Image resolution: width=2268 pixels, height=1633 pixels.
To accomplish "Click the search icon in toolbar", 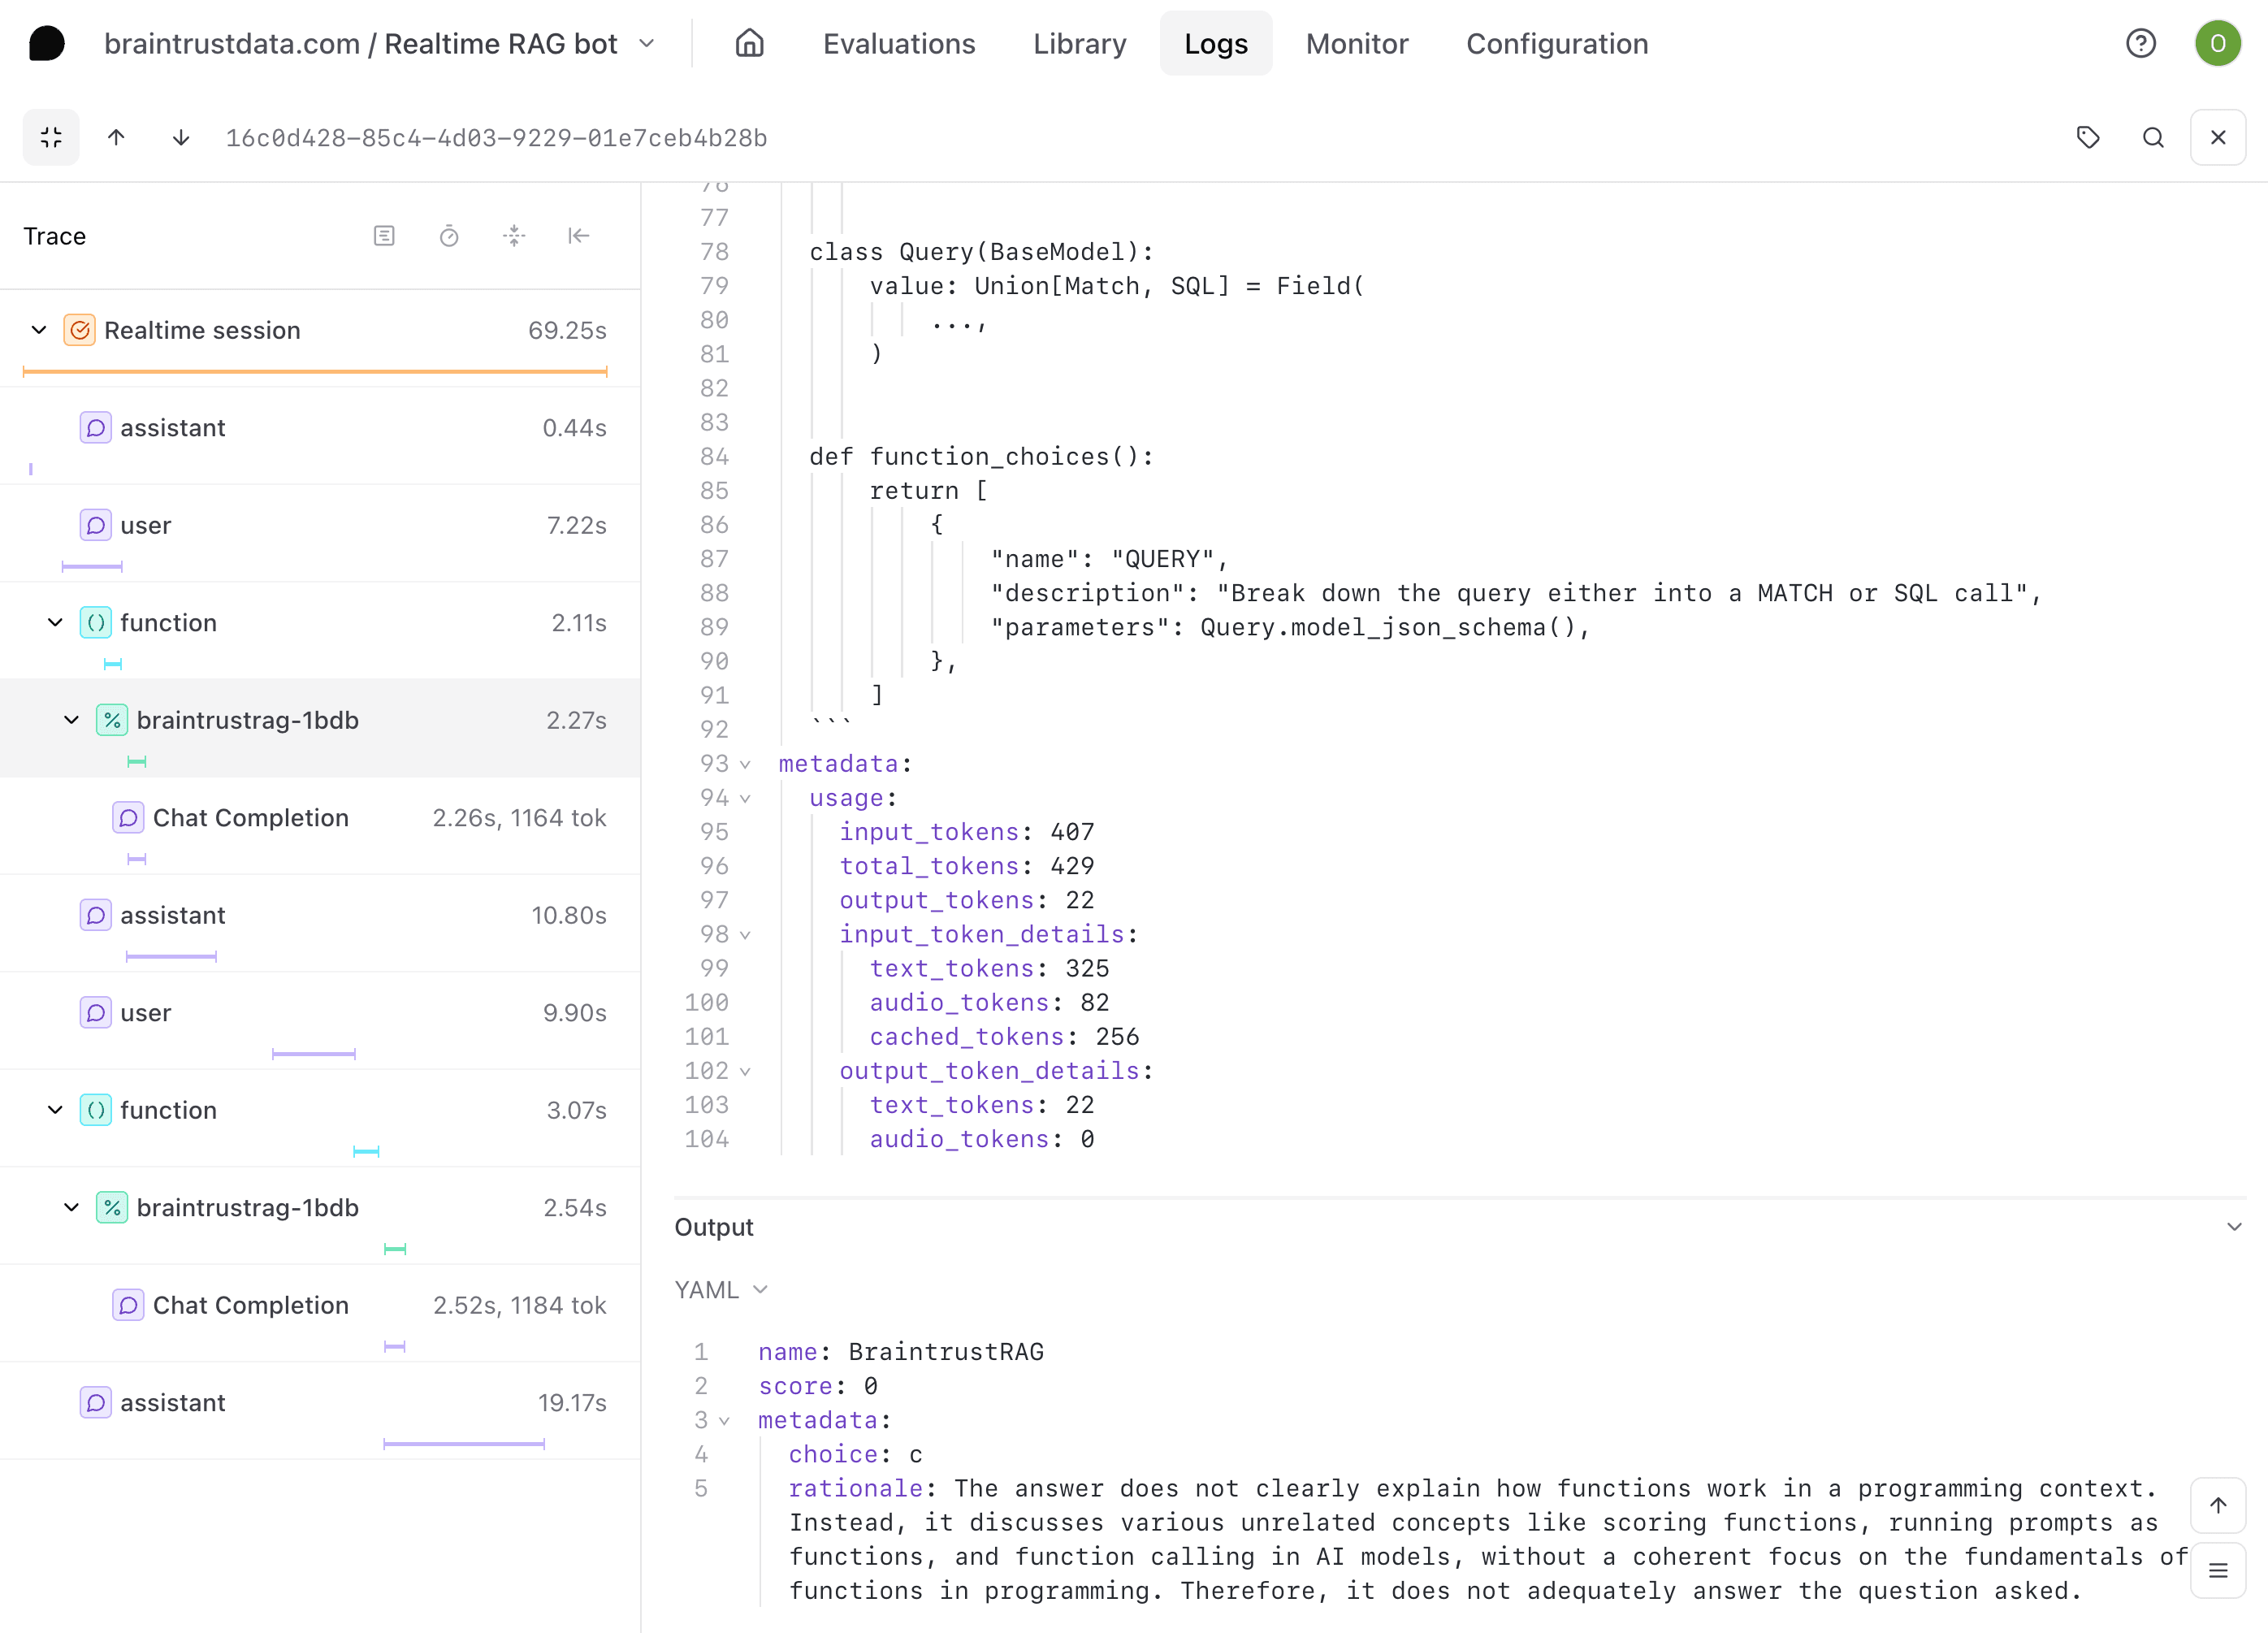I will coord(2153,137).
